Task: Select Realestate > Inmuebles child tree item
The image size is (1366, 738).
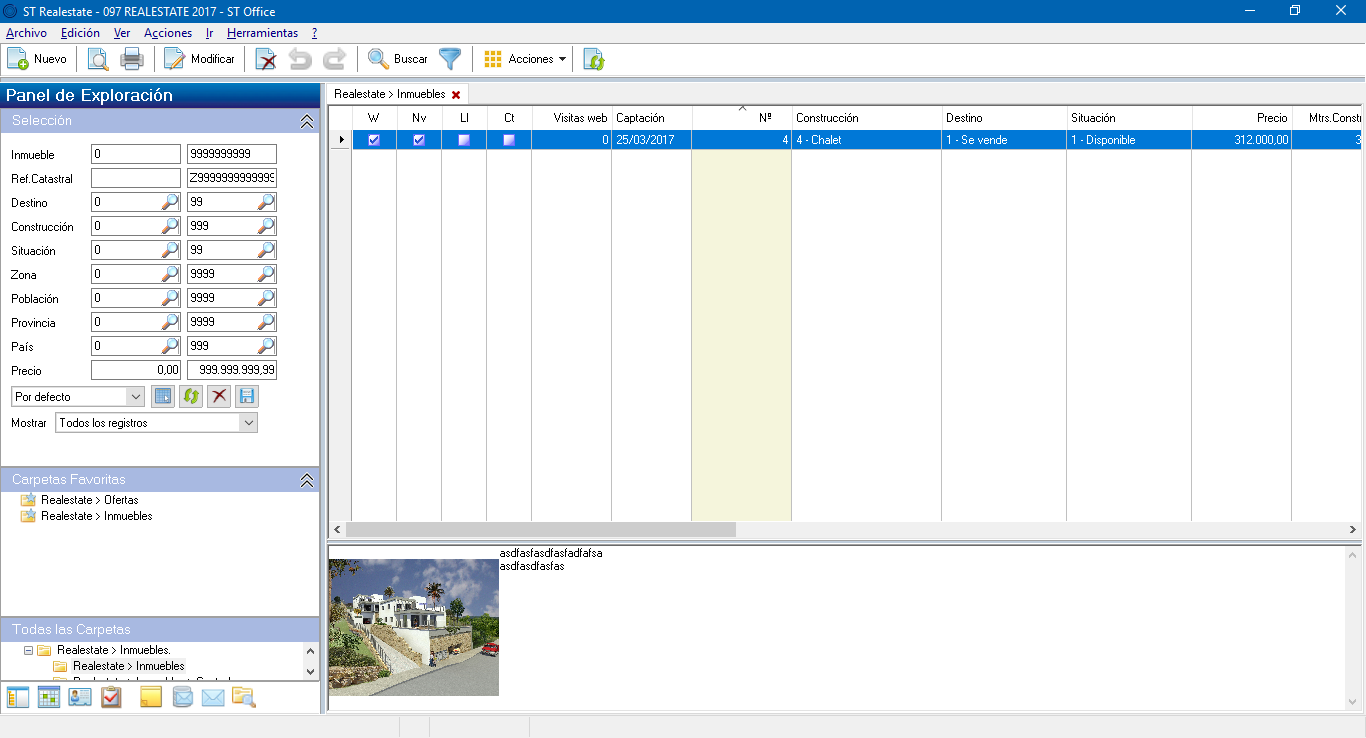Action: point(129,666)
